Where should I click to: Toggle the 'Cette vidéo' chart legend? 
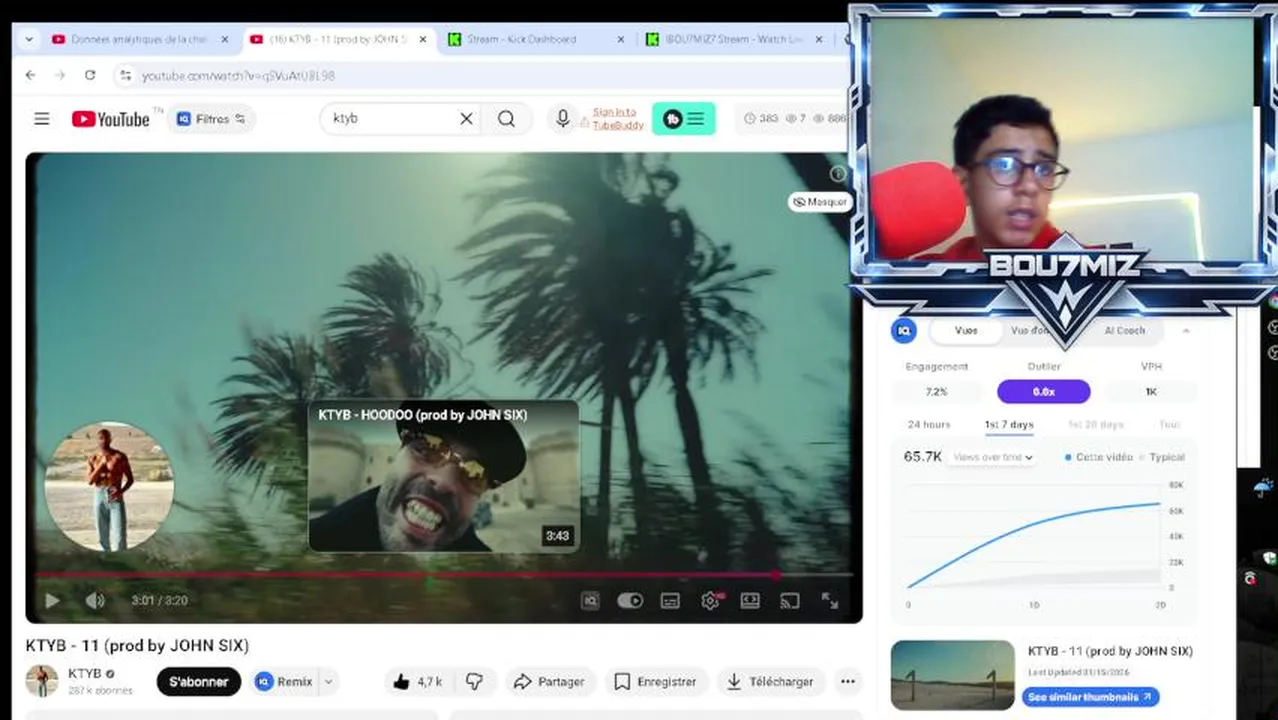pyautogui.click(x=1099, y=457)
